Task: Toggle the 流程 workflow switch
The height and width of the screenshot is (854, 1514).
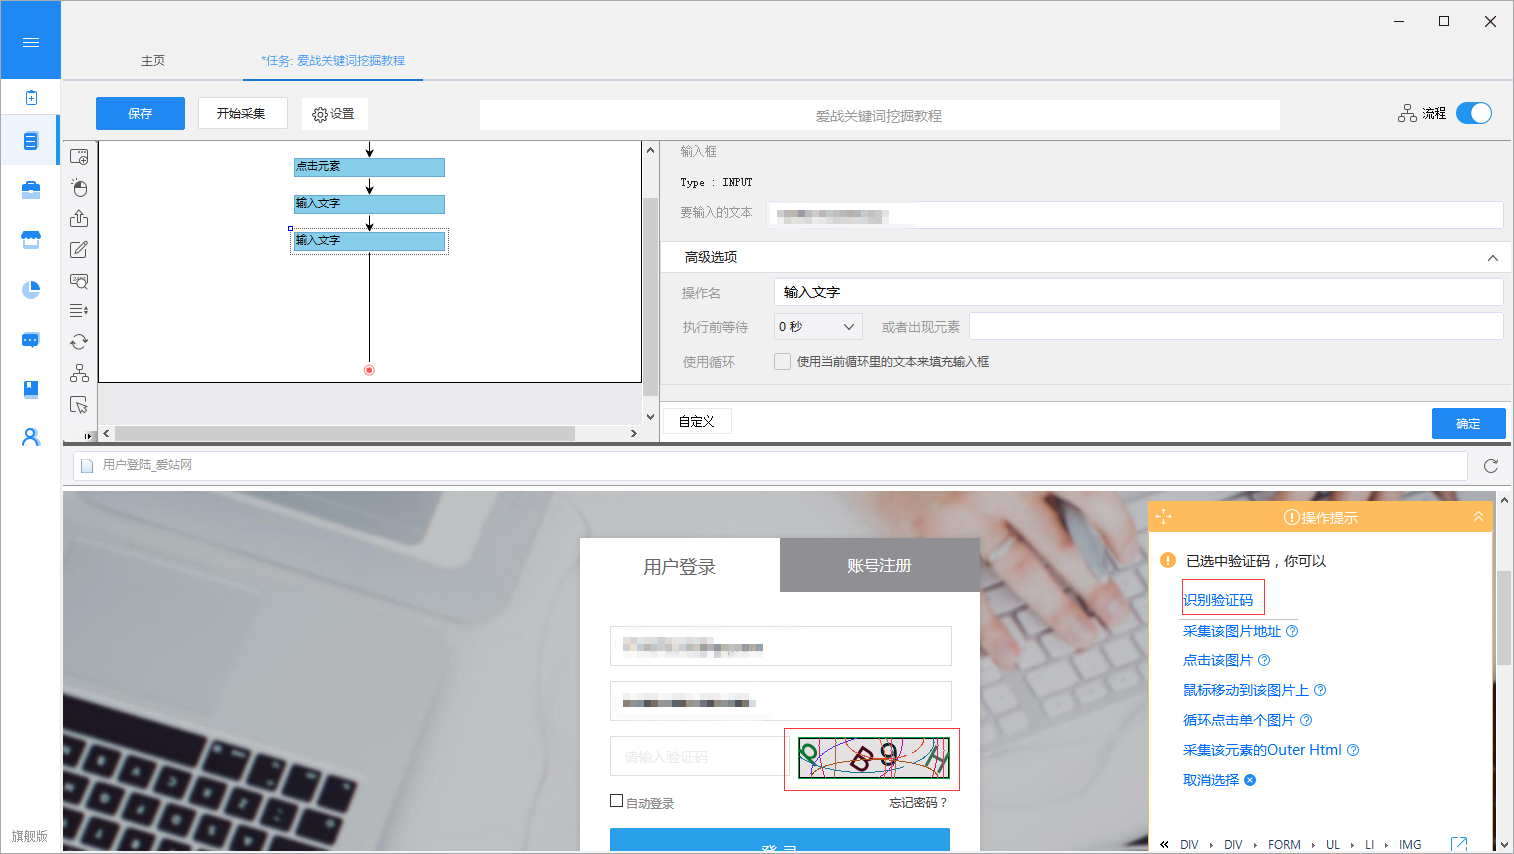Action: click(x=1474, y=113)
